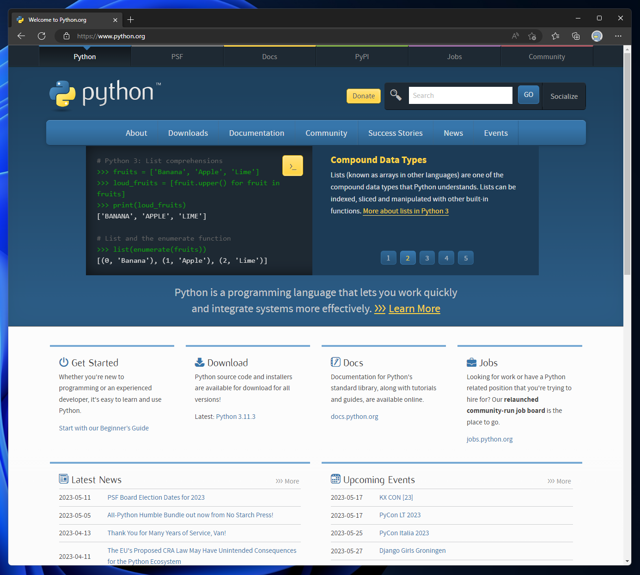Image resolution: width=640 pixels, height=575 pixels.
Task: Click the magnifying glass search icon
Action: (x=395, y=95)
